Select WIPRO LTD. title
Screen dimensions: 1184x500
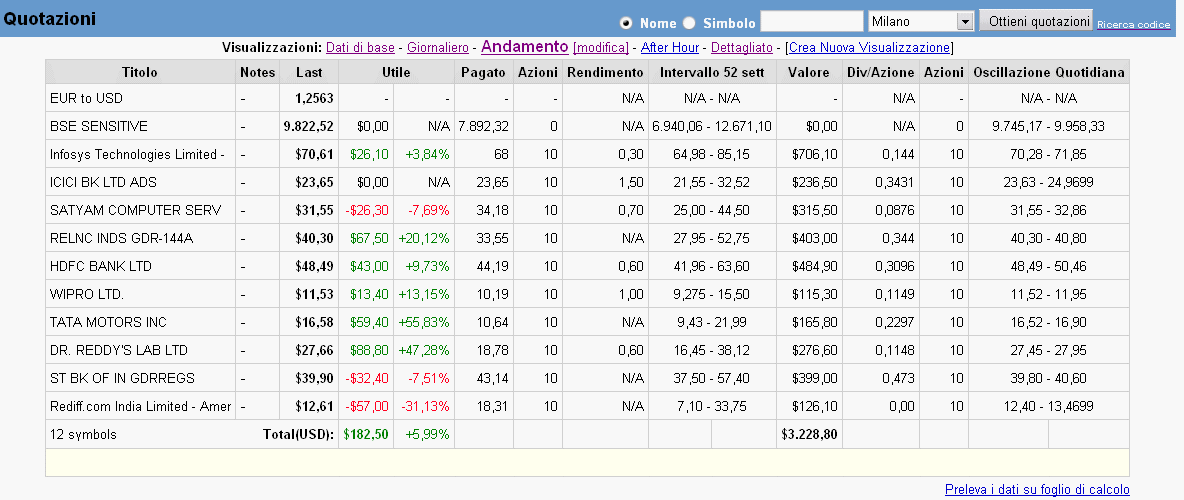(x=87, y=294)
